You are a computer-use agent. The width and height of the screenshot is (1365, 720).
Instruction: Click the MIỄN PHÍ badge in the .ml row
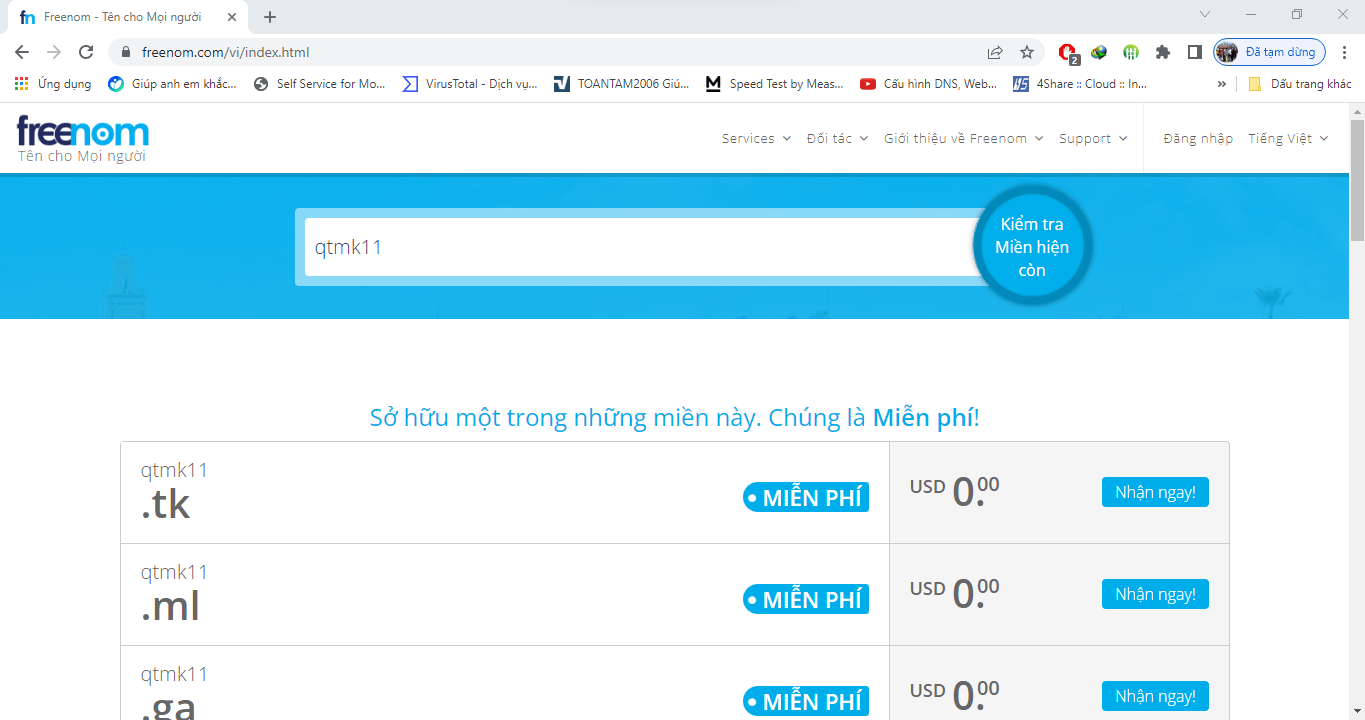click(806, 599)
